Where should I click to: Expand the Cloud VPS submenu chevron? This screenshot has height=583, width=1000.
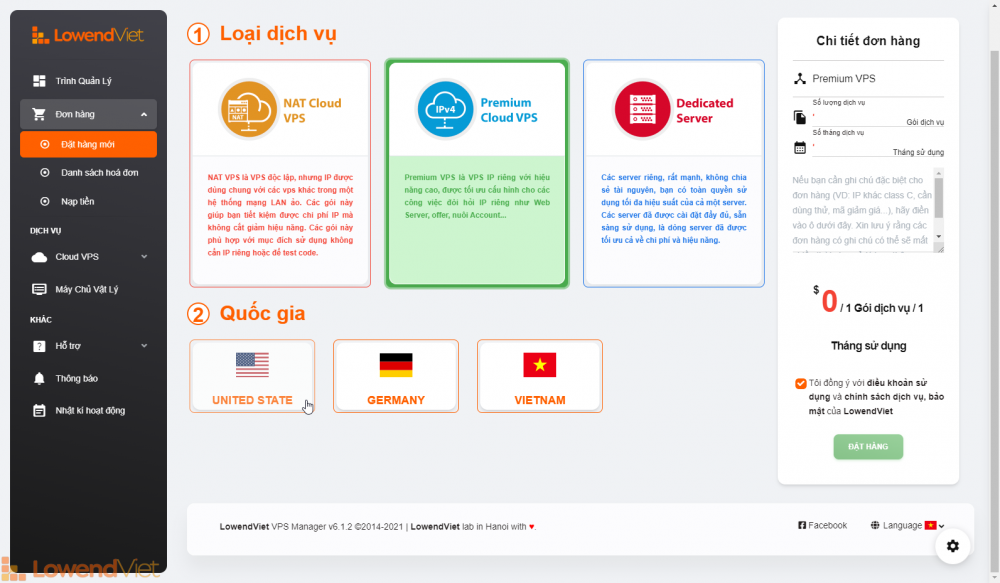144,257
